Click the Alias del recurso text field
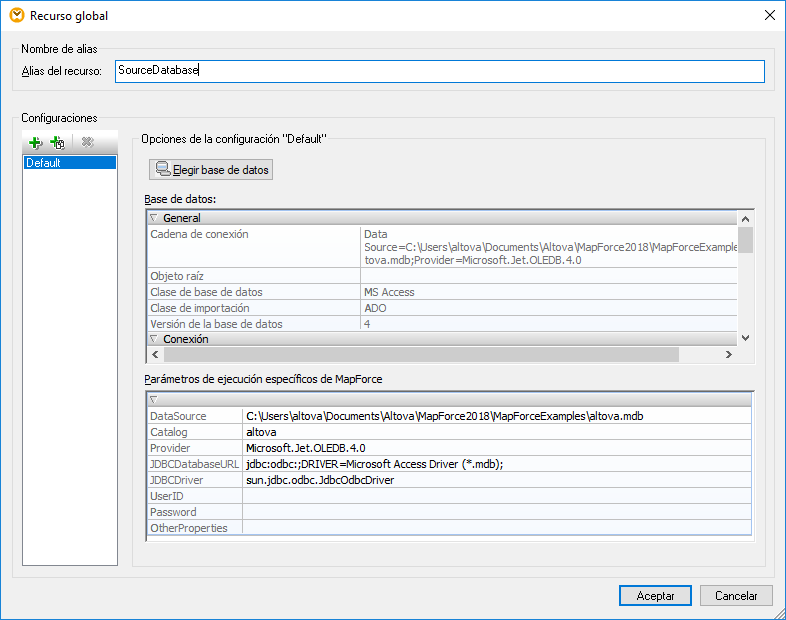This screenshot has width=786, height=620. point(439,71)
